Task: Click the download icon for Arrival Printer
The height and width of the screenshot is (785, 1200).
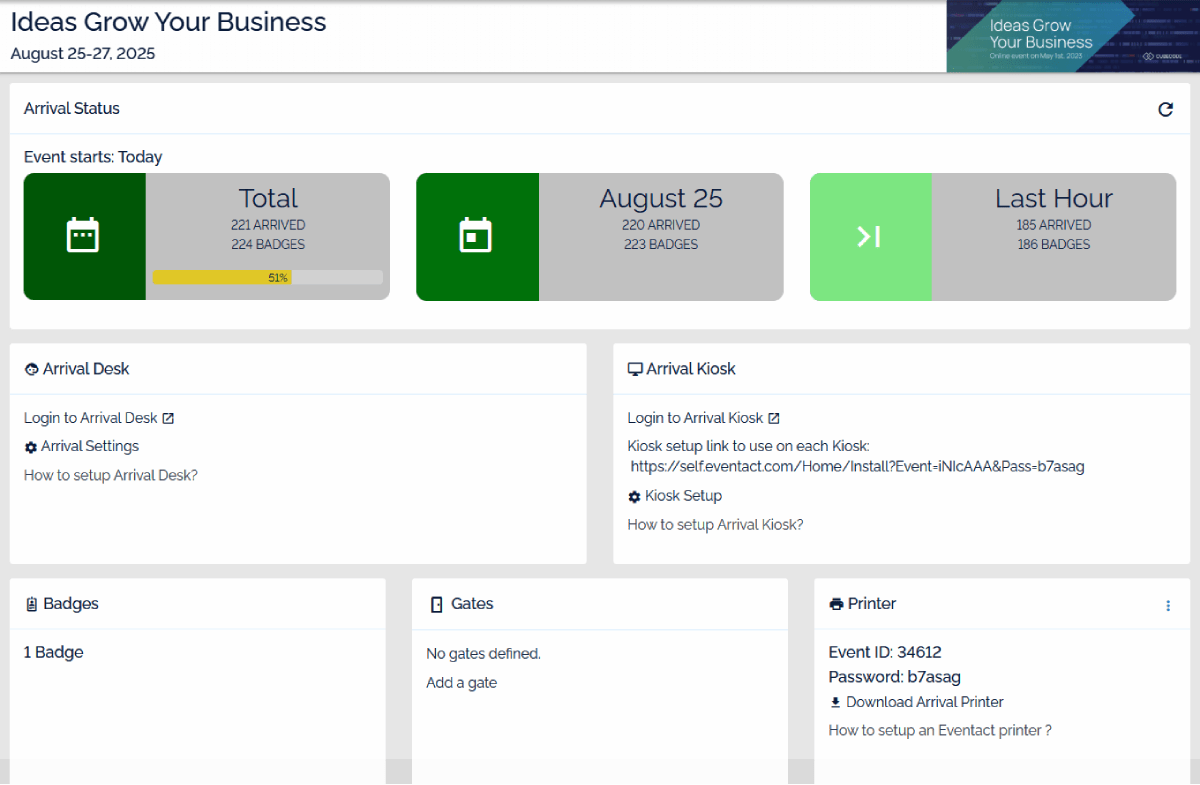Action: pos(836,703)
